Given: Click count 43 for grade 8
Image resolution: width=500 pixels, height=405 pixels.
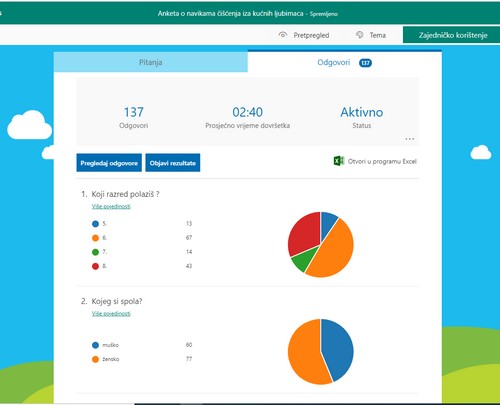Looking at the screenshot, I should pos(189,266).
